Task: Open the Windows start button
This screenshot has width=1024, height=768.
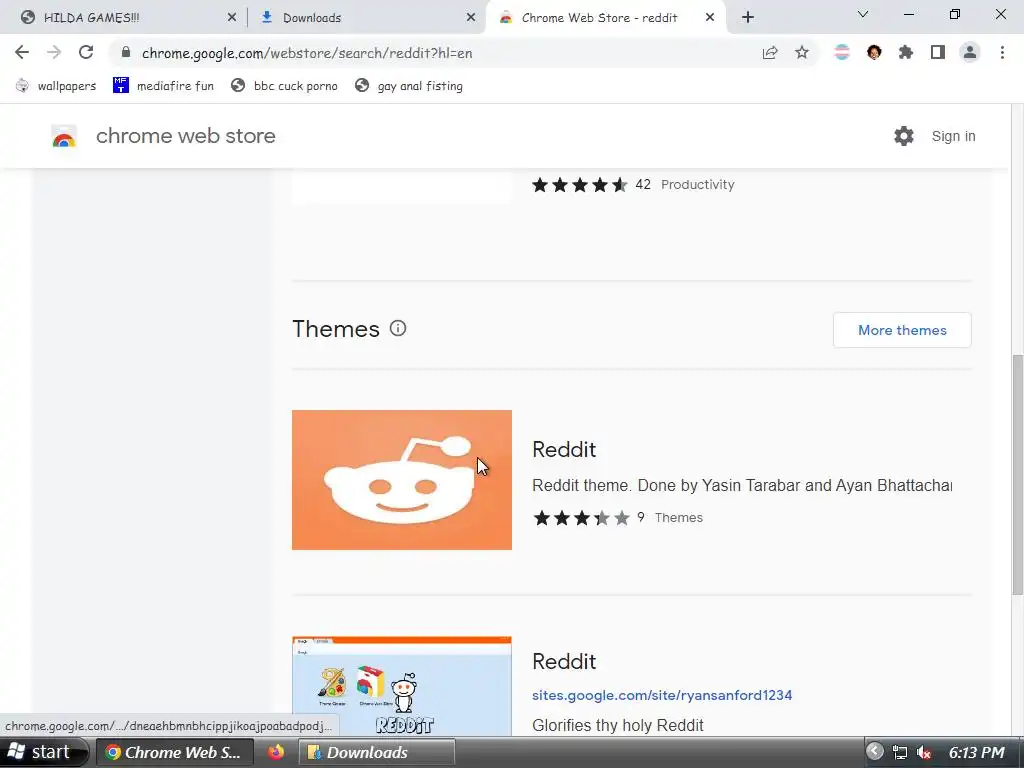Action: (x=42, y=752)
